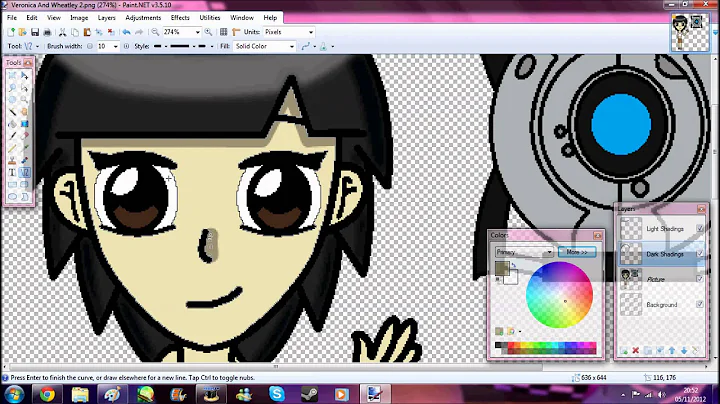Select the Text tool
The height and width of the screenshot is (404, 720).
click(12, 172)
